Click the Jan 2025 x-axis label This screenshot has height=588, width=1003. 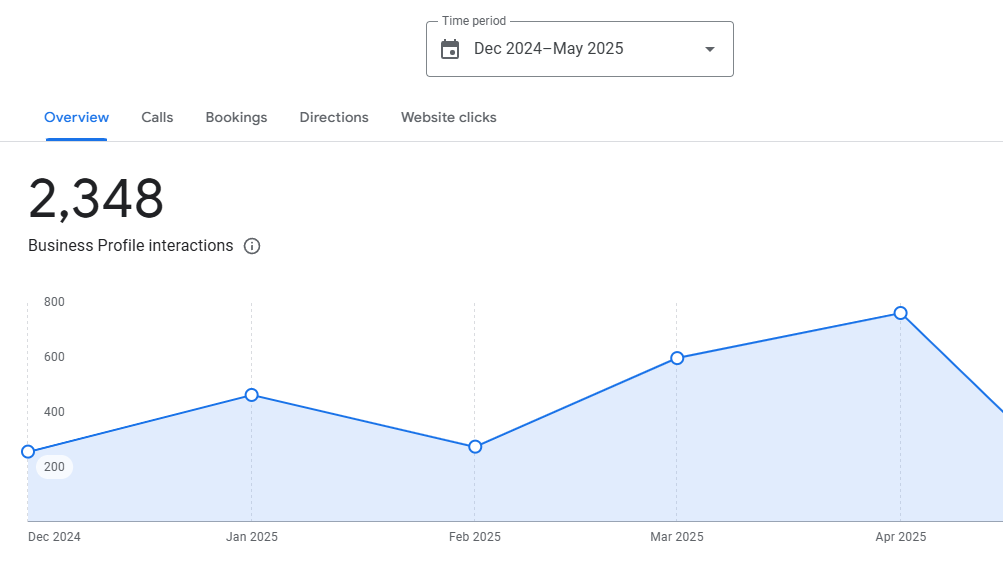coord(252,537)
